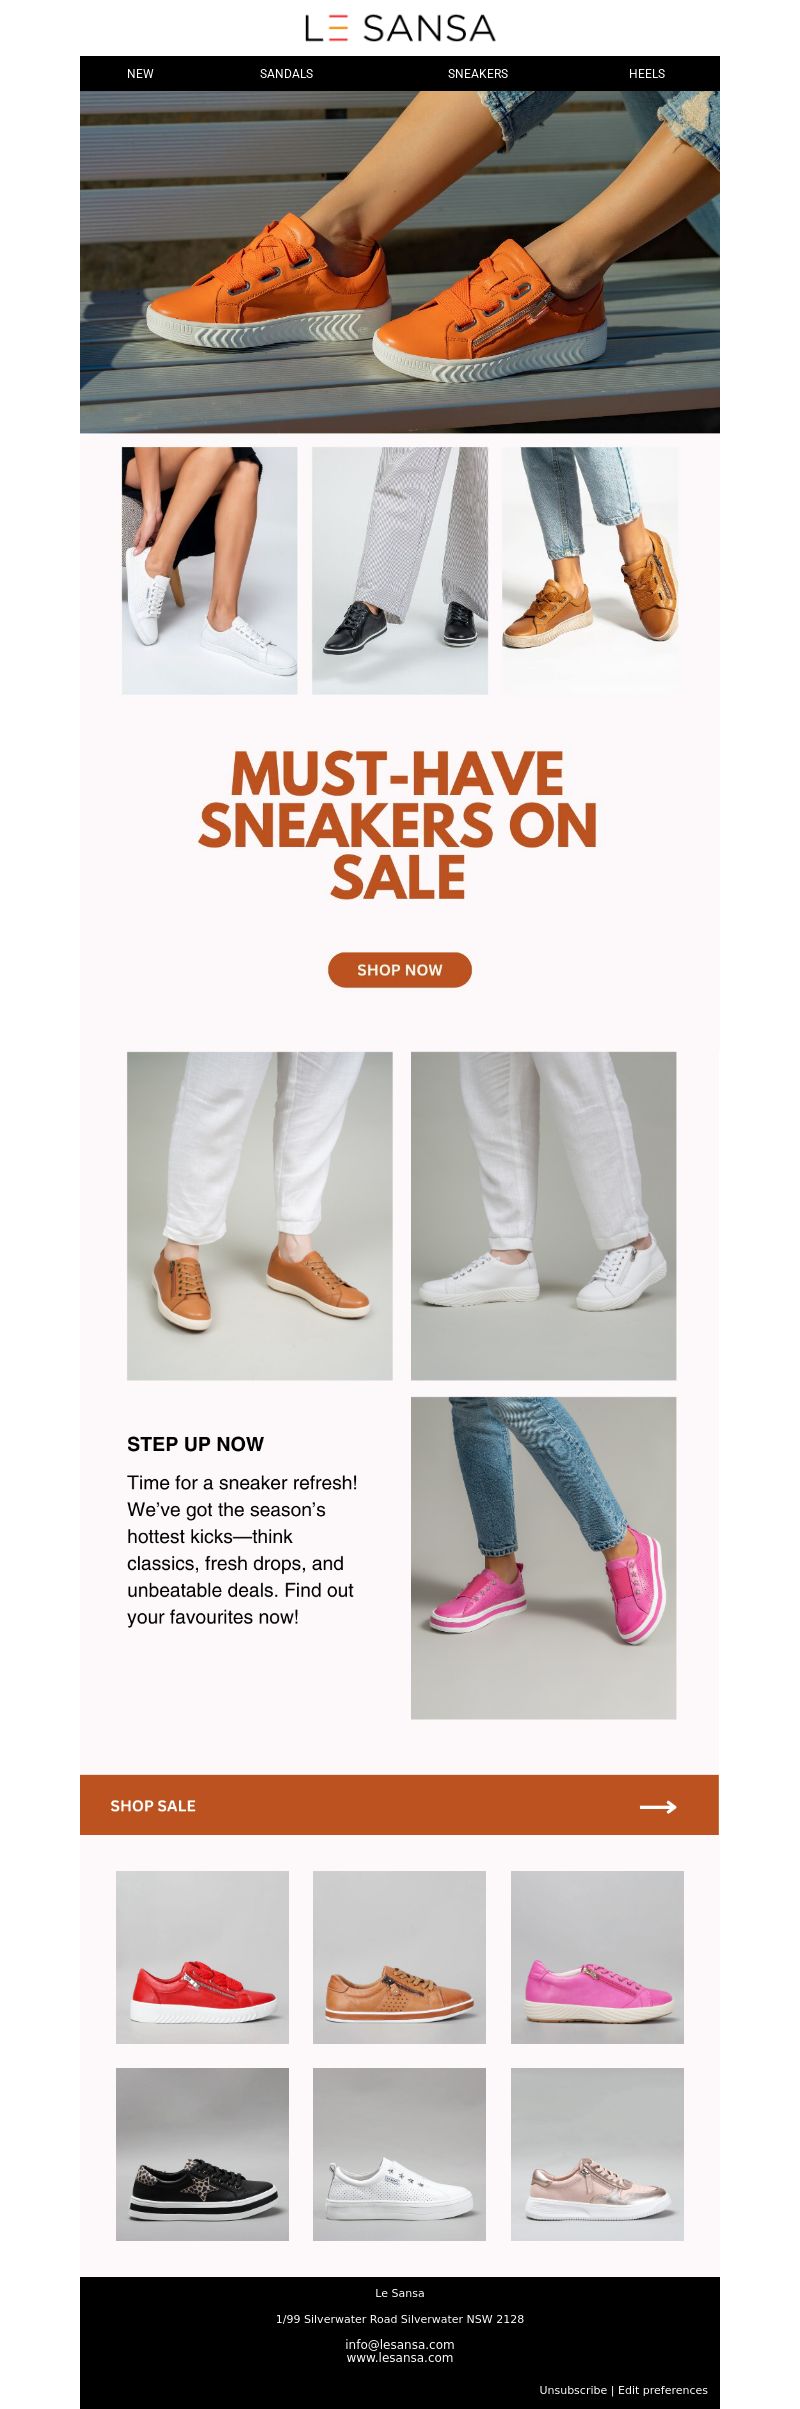Image resolution: width=800 pixels, height=2409 pixels.
Task: Click the SHOP SALE banner text
Action: (x=153, y=1806)
